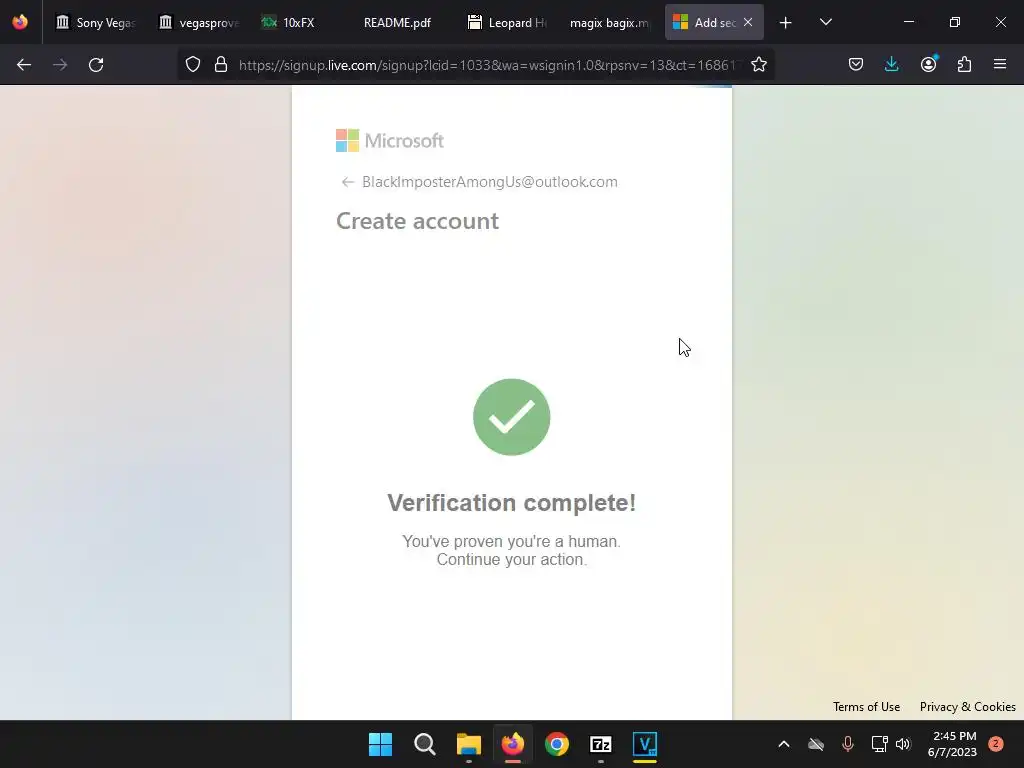Click the Microsoft logo
Viewport: 1024px width, 768px height.
(390, 140)
